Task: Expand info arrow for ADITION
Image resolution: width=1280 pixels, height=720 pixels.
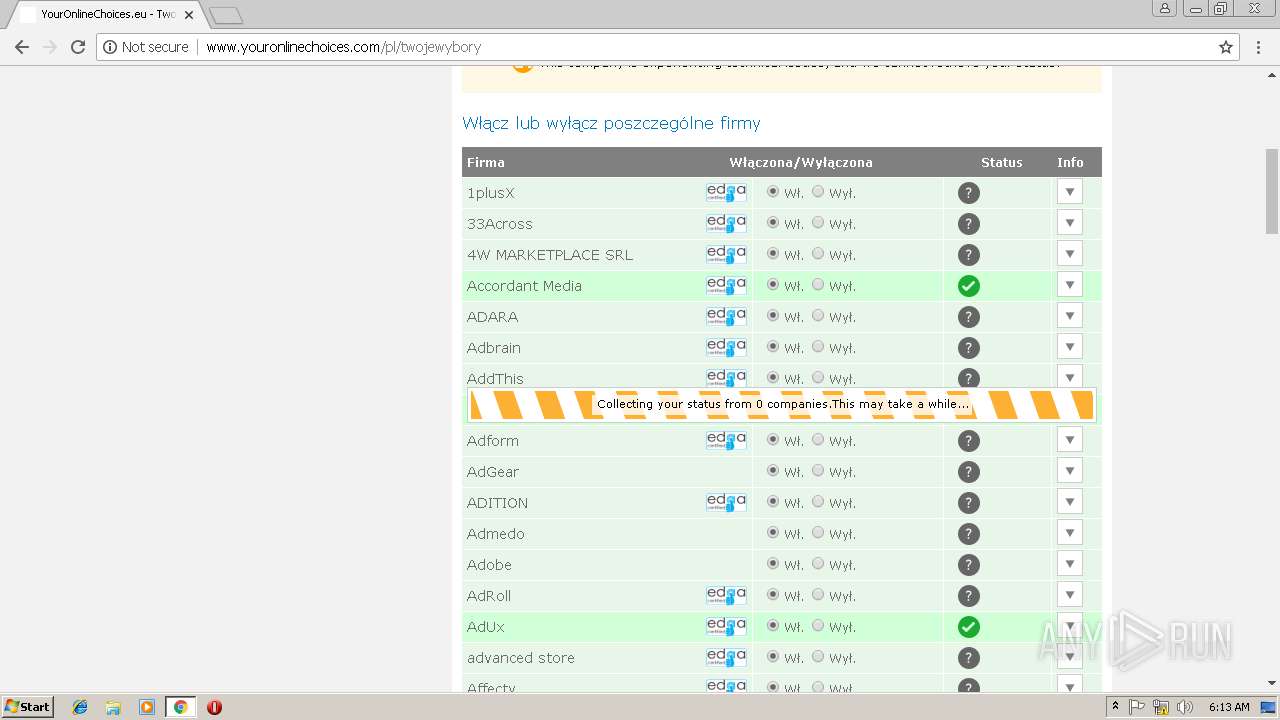Action: click(1070, 502)
